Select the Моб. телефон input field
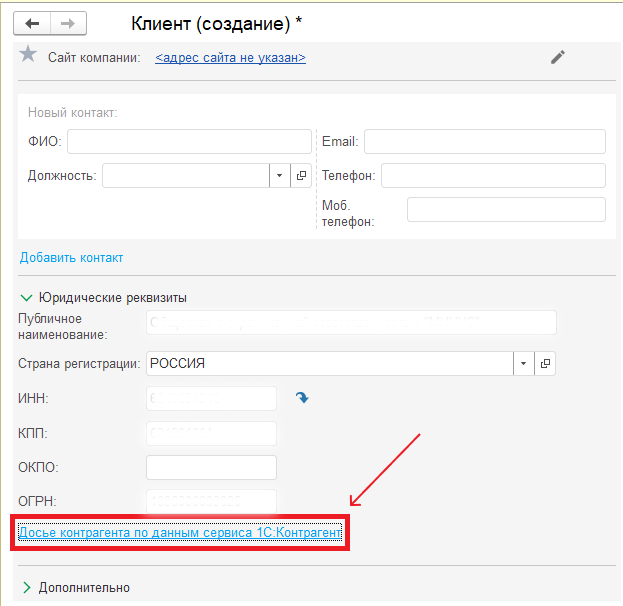 506,209
